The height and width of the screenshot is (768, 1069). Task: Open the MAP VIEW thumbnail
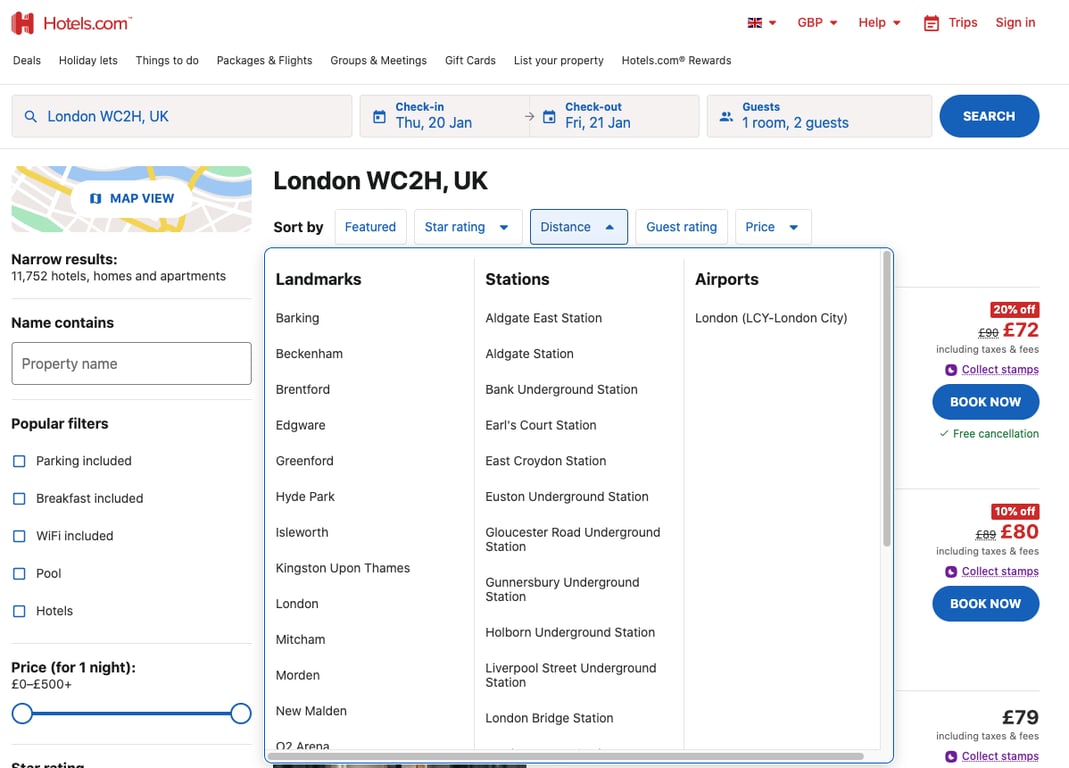[x=132, y=198]
